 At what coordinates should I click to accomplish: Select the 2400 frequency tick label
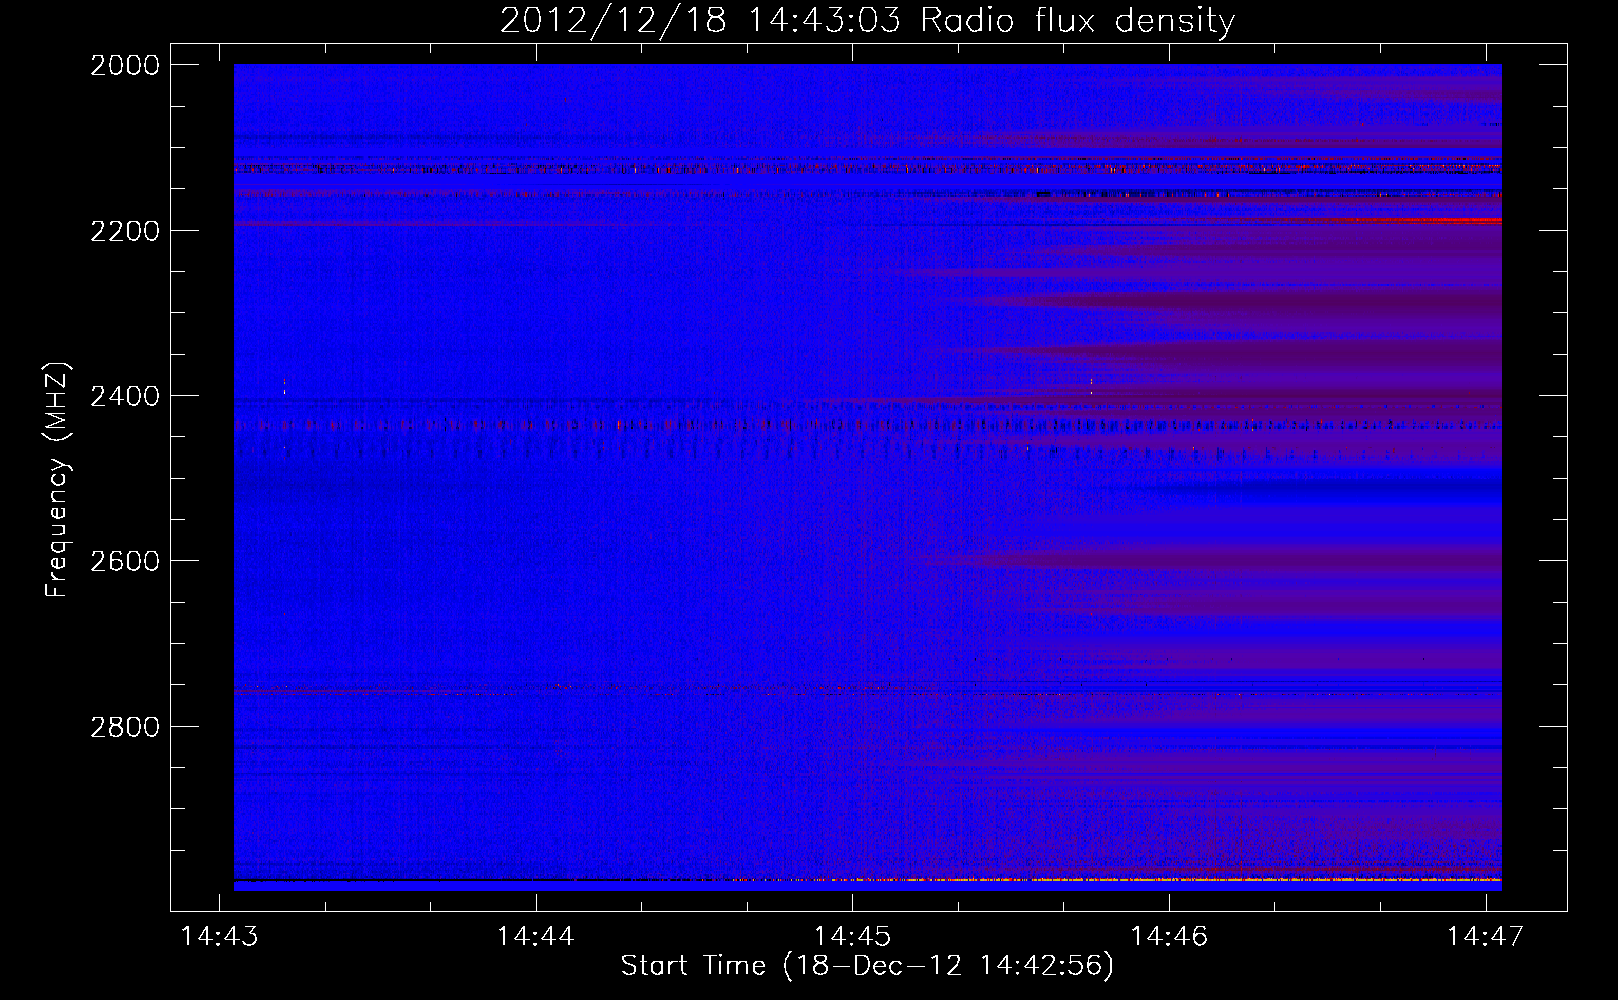tap(125, 396)
